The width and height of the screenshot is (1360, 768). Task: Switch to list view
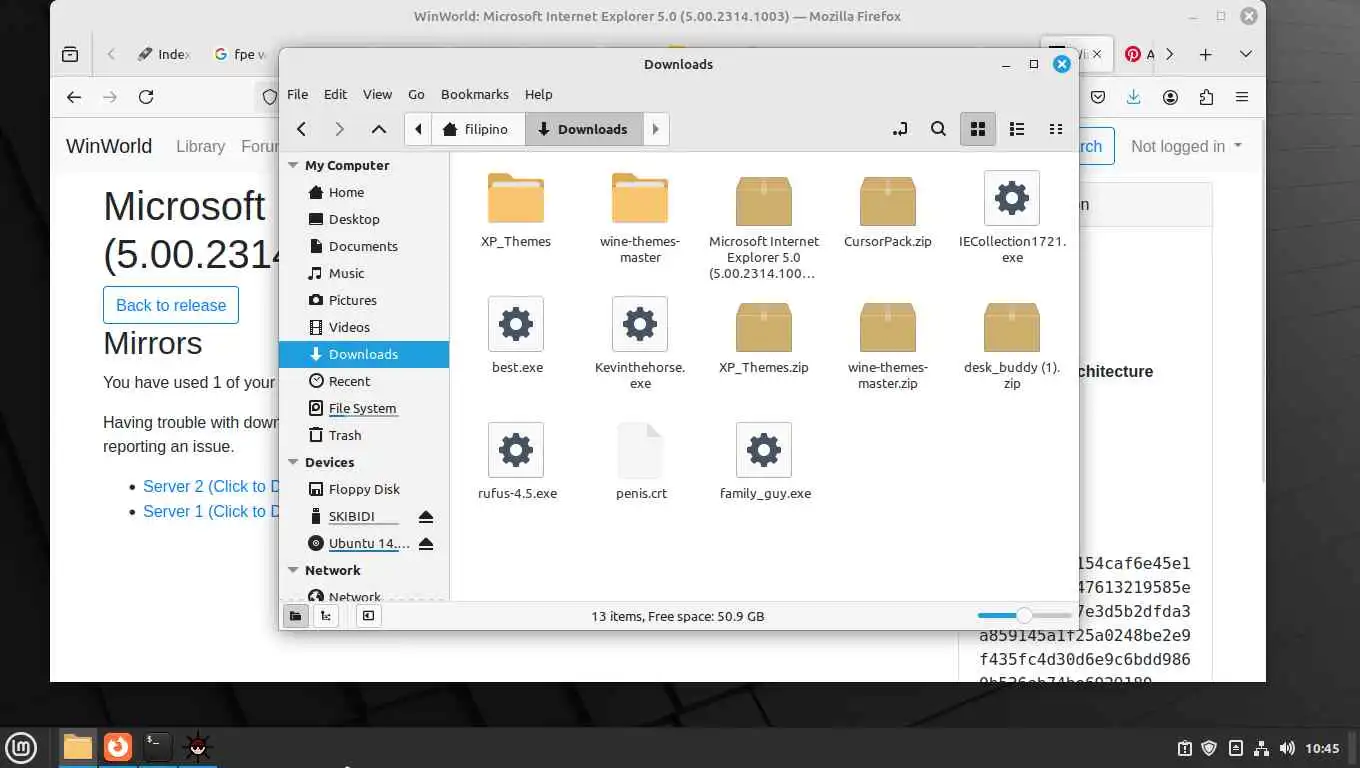point(1017,129)
